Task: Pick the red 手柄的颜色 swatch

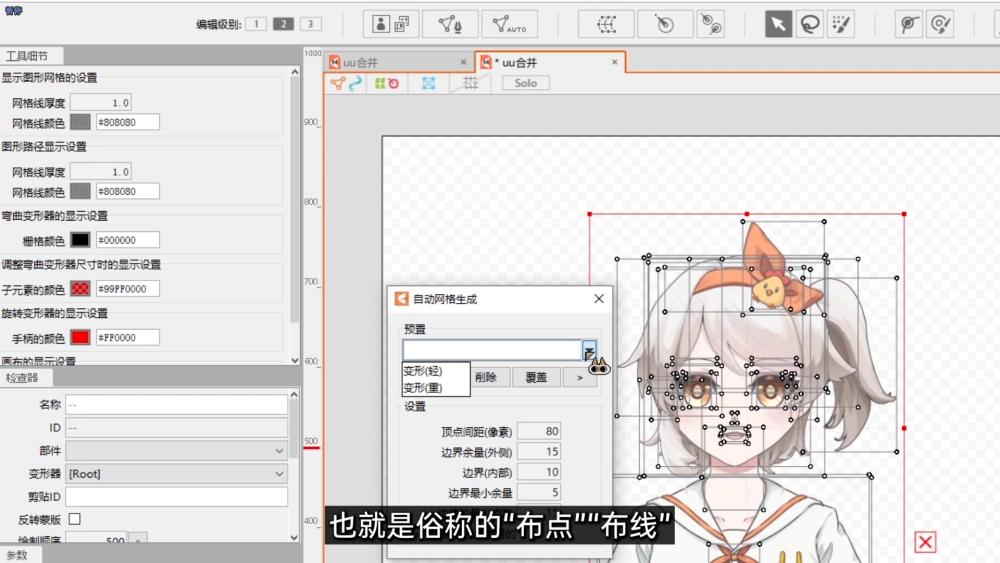Action: pos(80,337)
